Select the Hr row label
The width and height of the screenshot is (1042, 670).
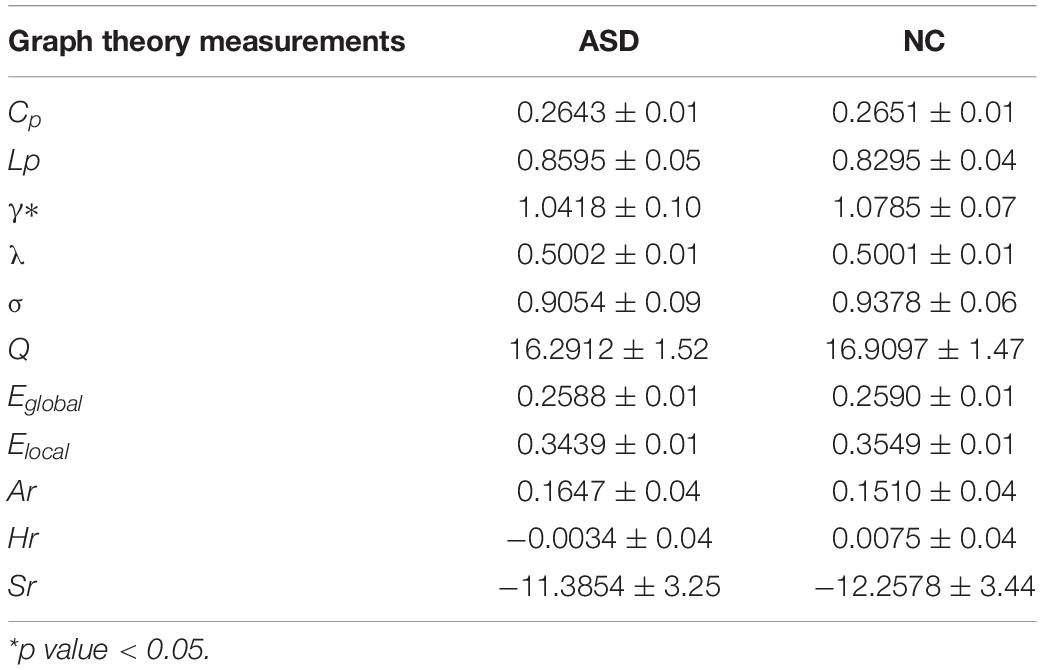pos(23,538)
